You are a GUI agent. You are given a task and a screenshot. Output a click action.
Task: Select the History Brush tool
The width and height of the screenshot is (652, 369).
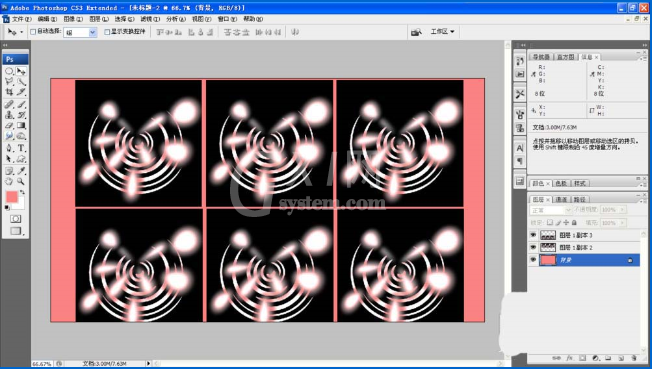(x=21, y=115)
